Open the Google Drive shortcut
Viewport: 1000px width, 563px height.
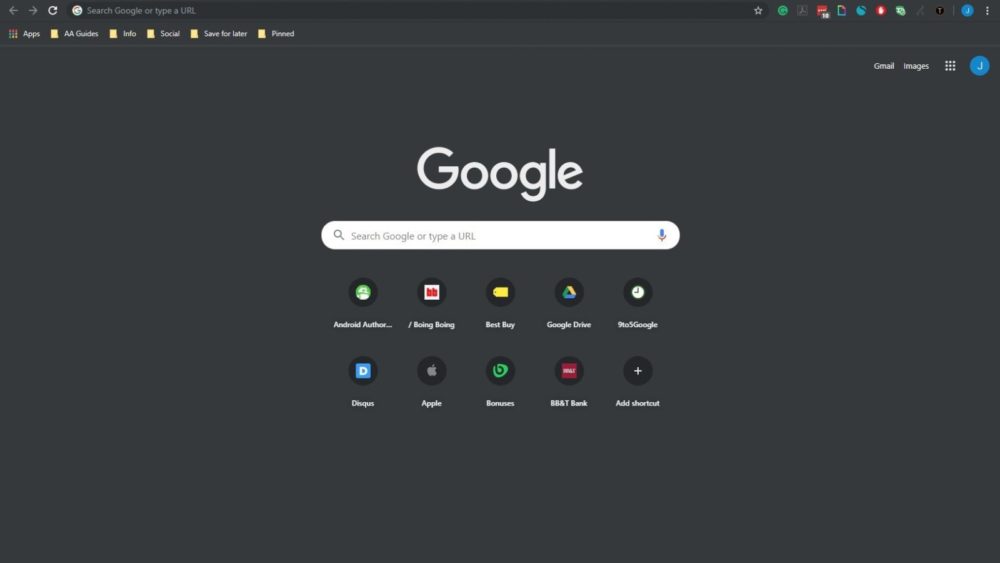click(x=569, y=304)
